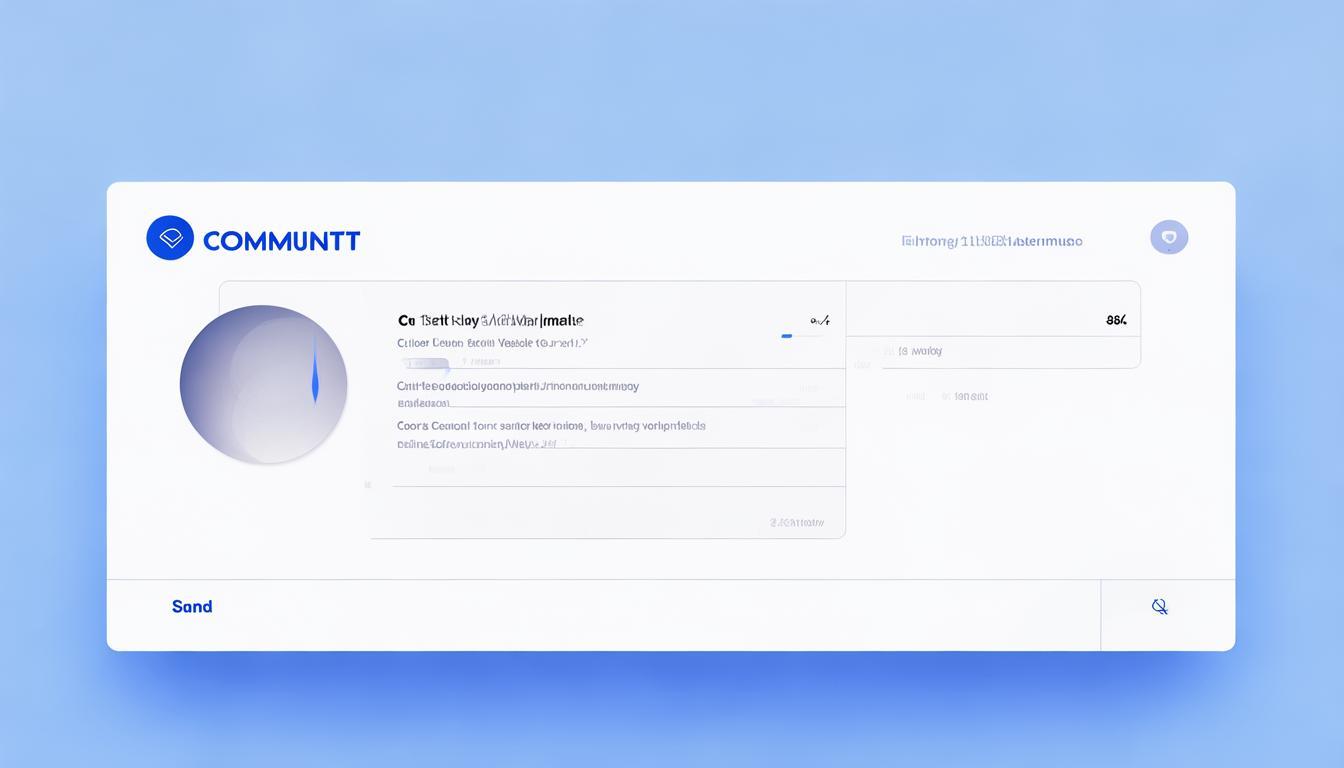Click the purple shield icon in header
The image size is (1344, 768).
1169,237
